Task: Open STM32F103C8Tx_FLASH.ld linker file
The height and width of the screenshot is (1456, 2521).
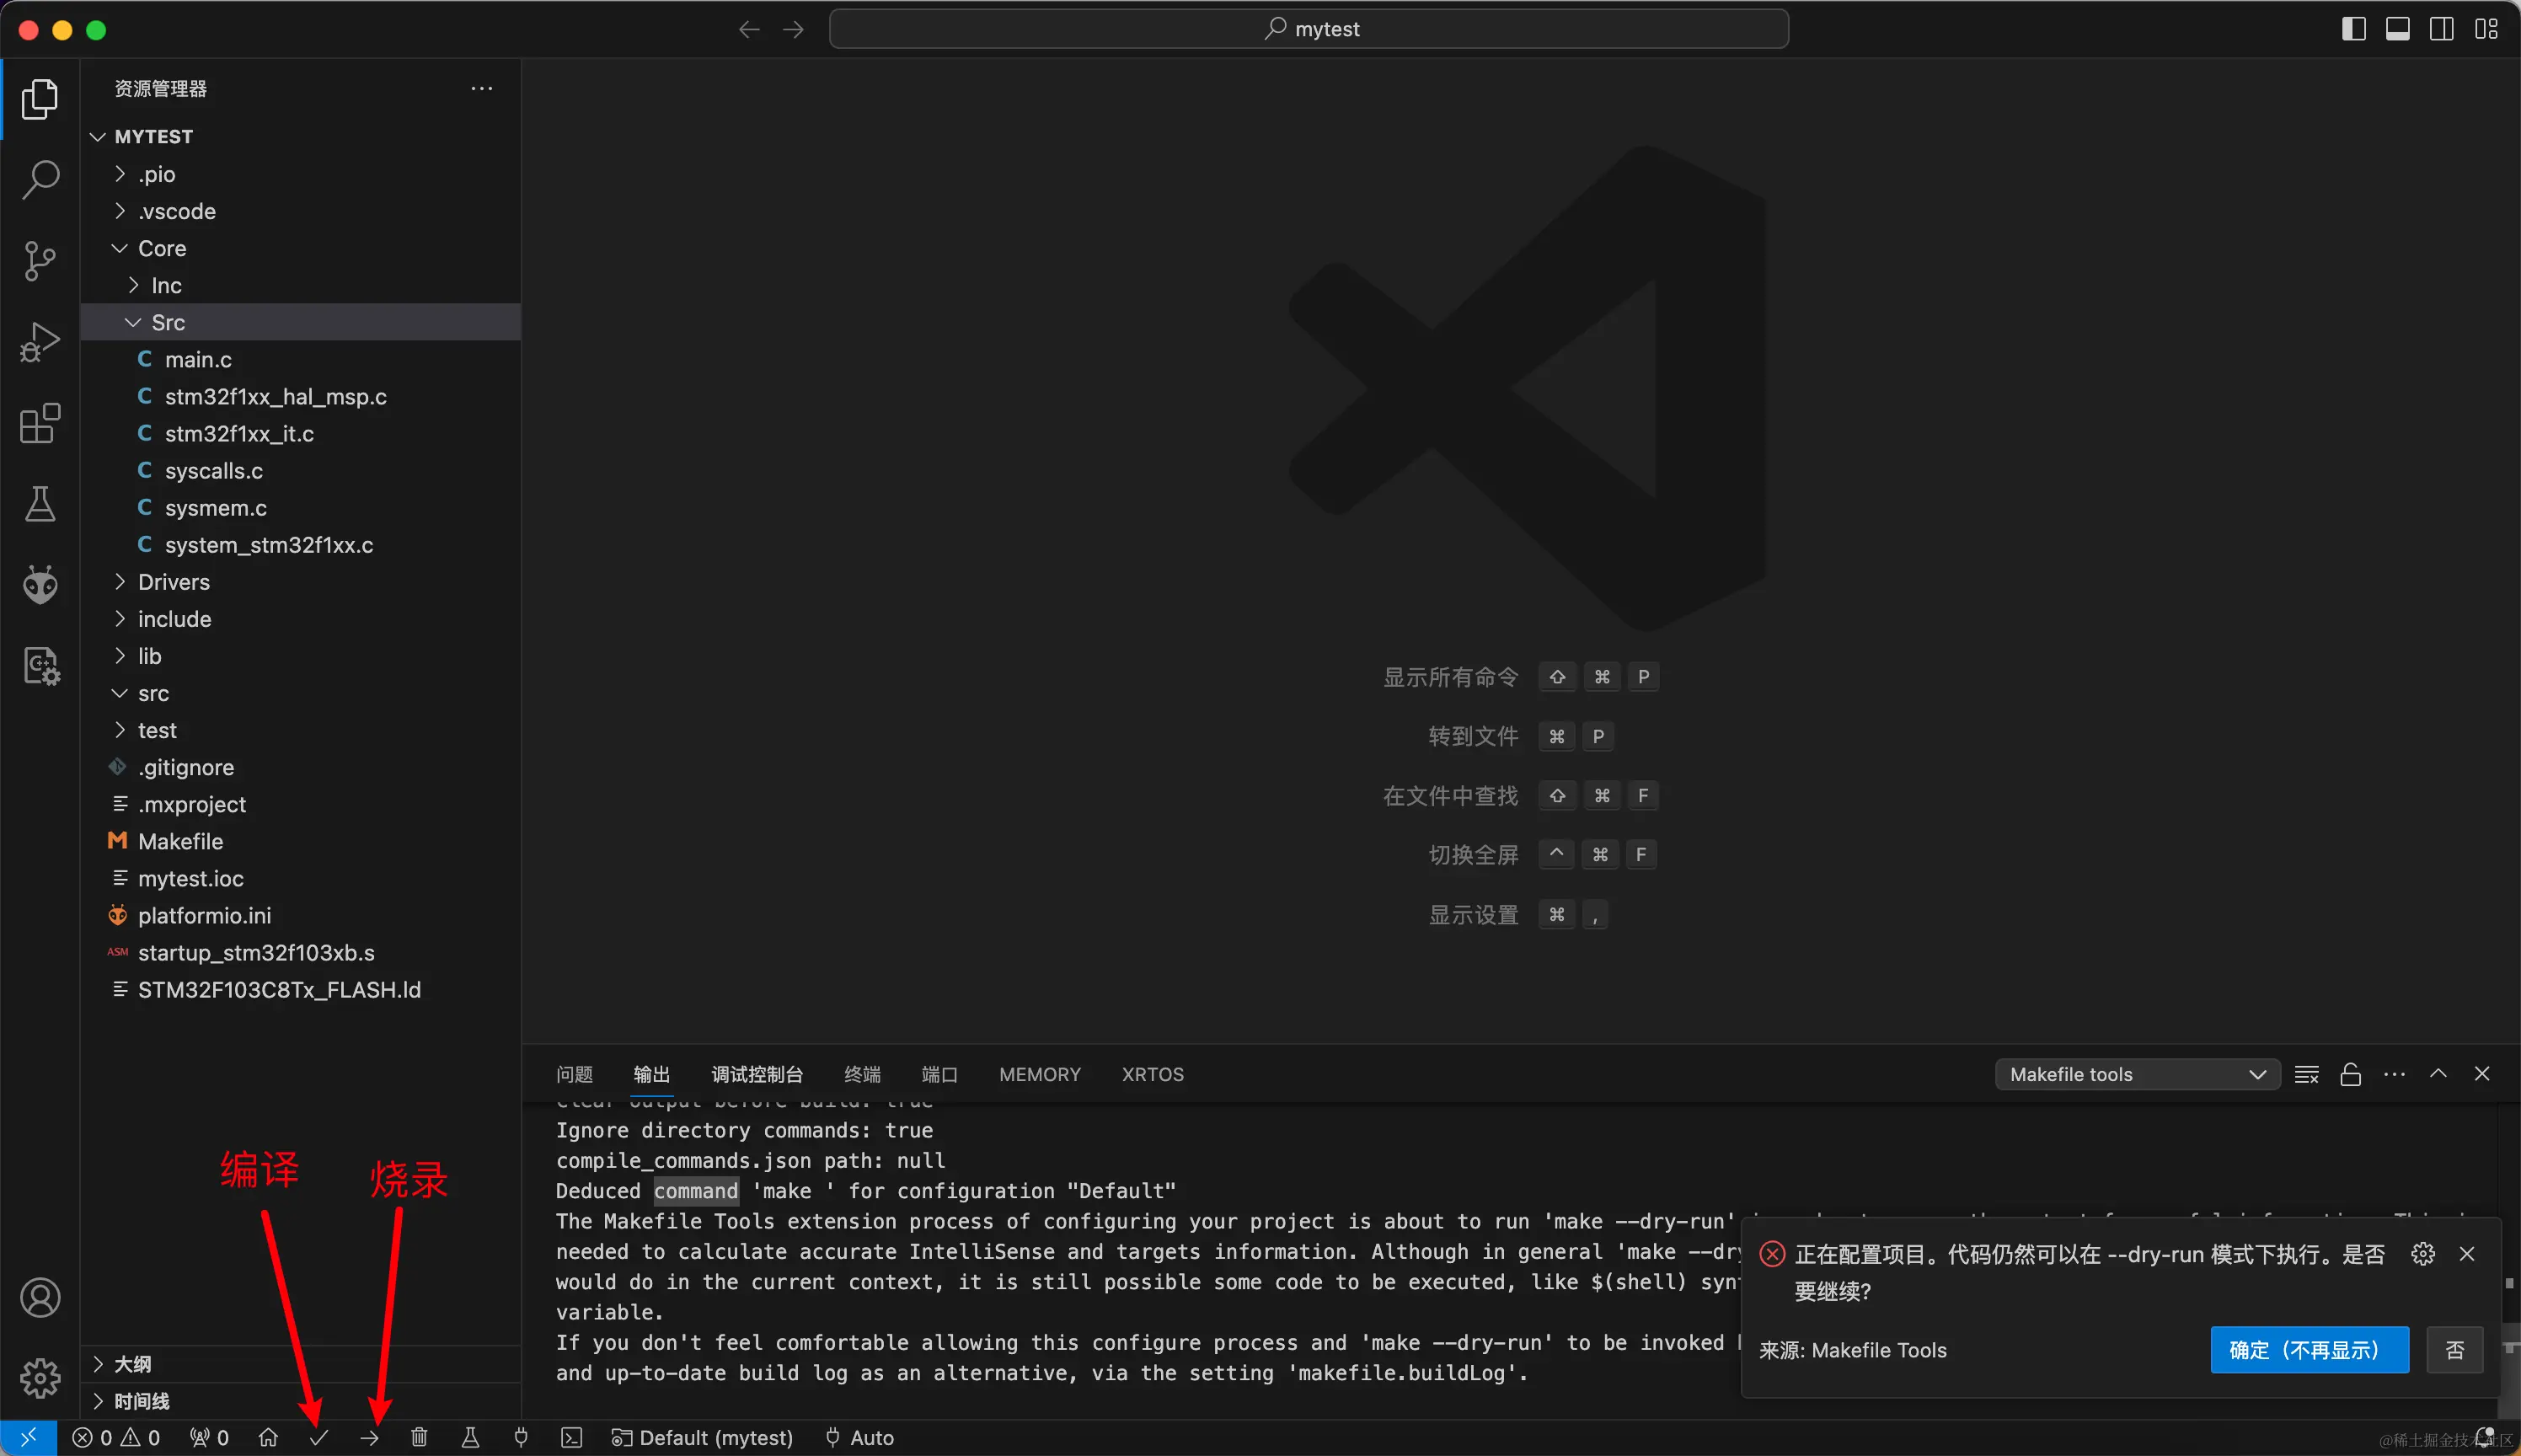Action: click(x=300, y=989)
